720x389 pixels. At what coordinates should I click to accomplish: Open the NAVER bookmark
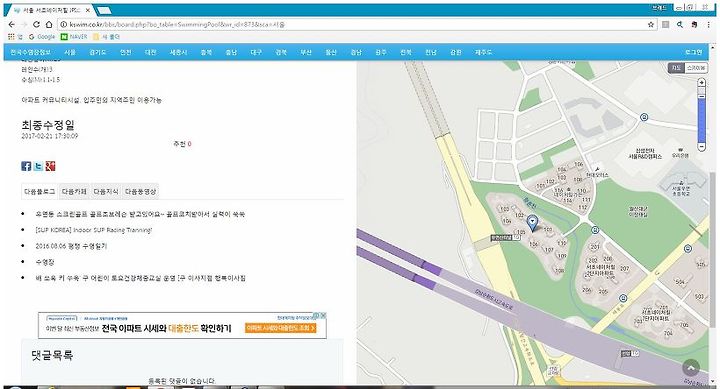click(x=74, y=37)
